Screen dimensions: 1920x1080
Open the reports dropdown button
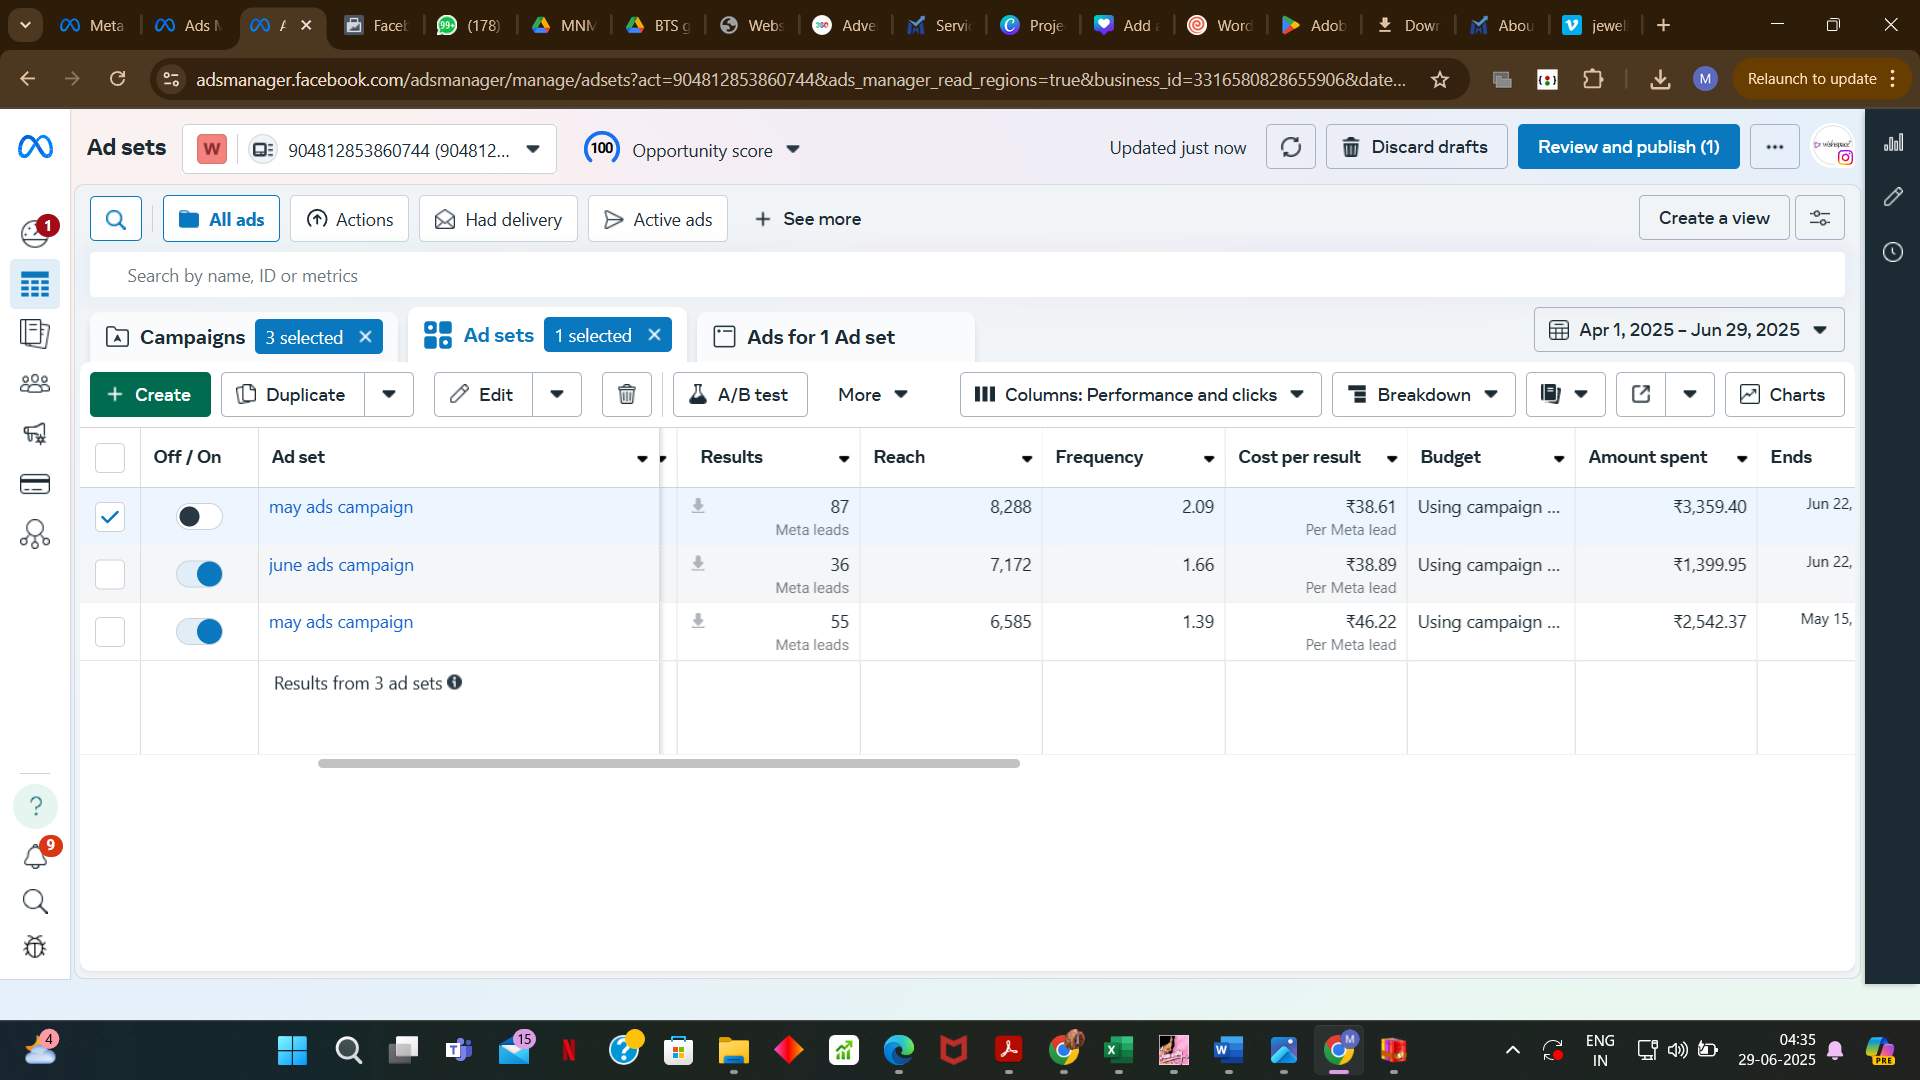click(1566, 394)
